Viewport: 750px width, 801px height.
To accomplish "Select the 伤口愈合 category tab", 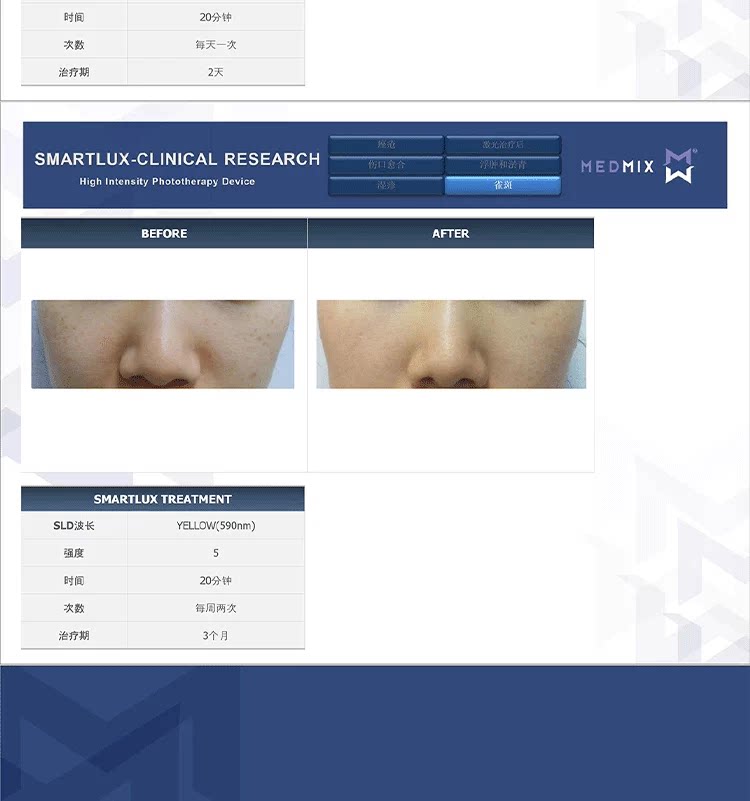I will [x=386, y=165].
